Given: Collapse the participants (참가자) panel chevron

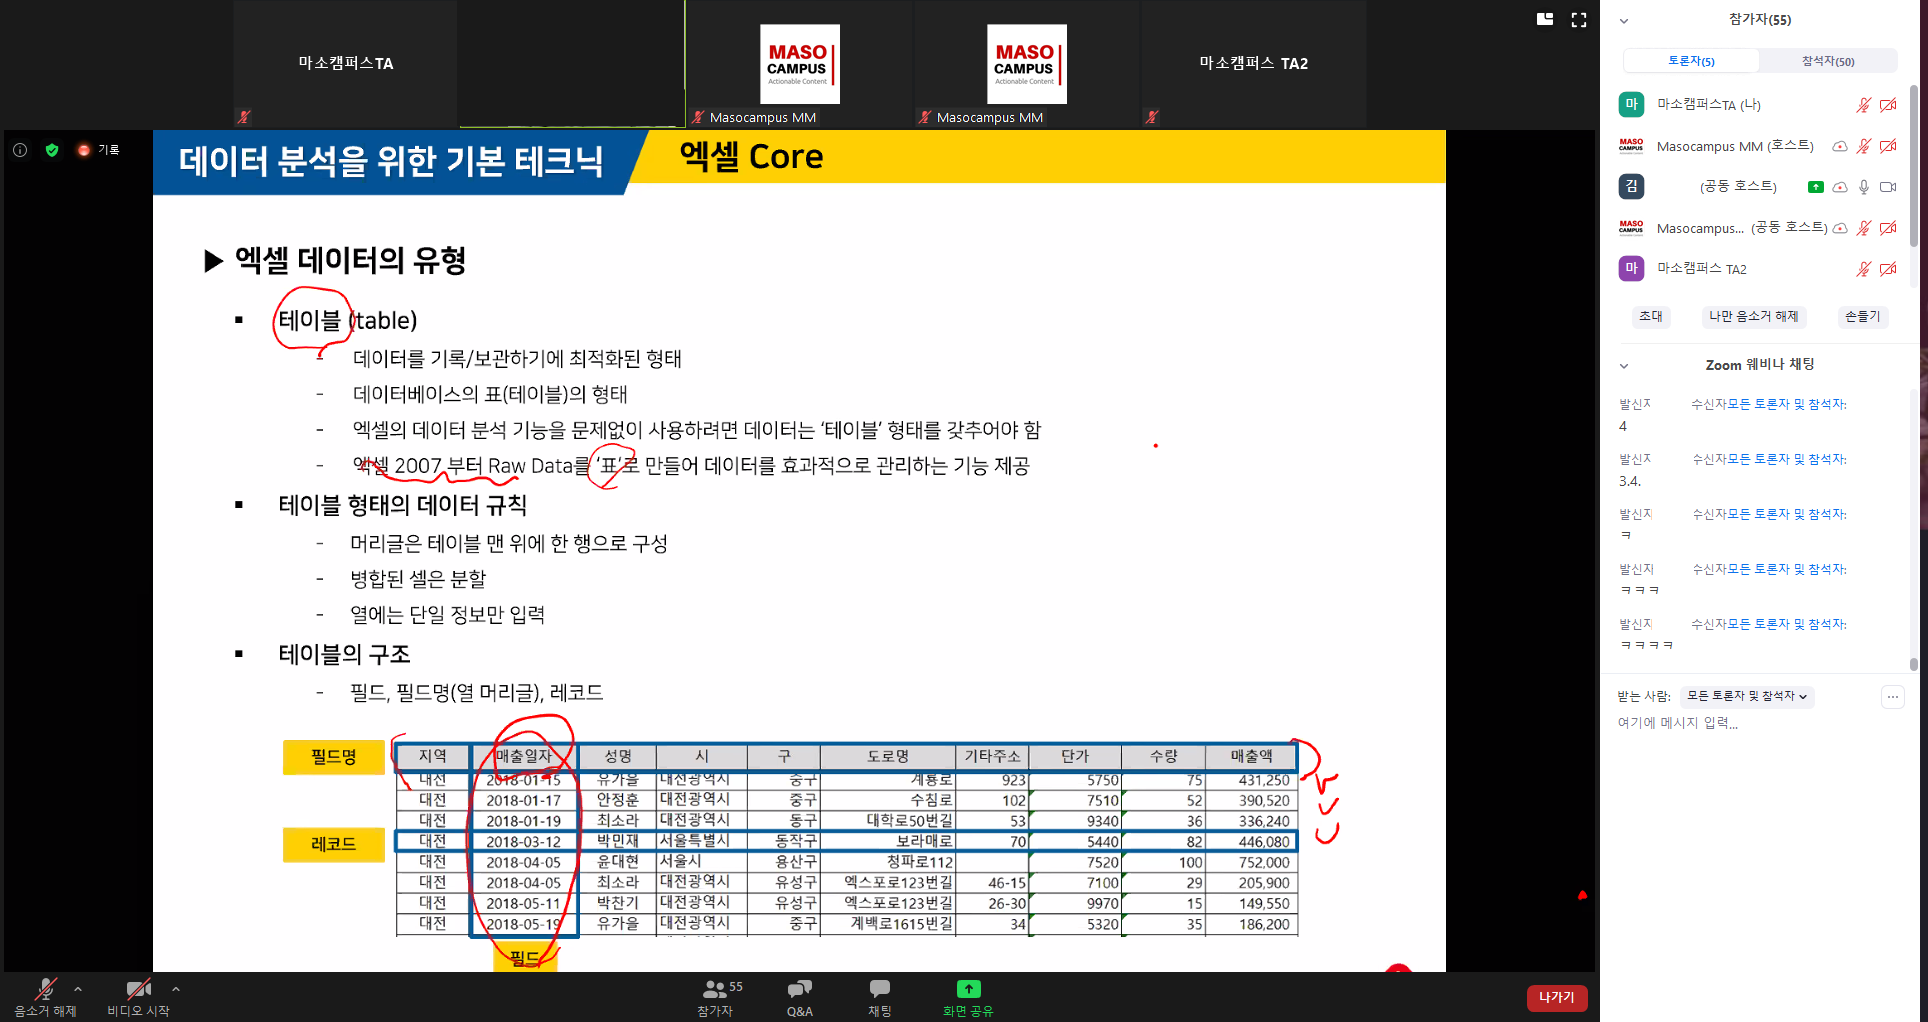Looking at the screenshot, I should tap(1624, 20).
